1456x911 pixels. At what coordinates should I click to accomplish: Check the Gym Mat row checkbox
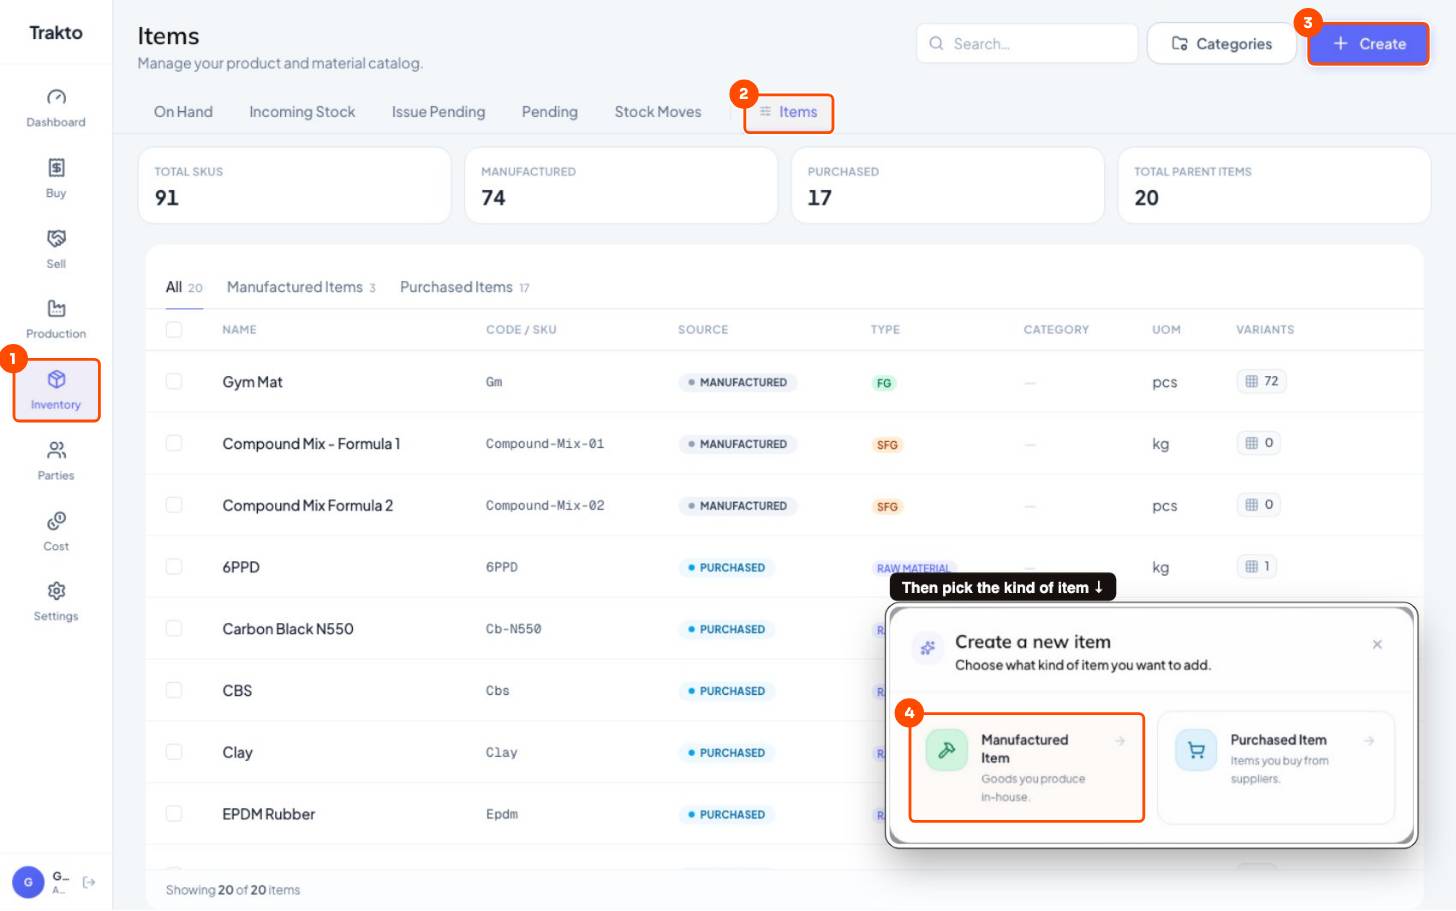pos(174,382)
